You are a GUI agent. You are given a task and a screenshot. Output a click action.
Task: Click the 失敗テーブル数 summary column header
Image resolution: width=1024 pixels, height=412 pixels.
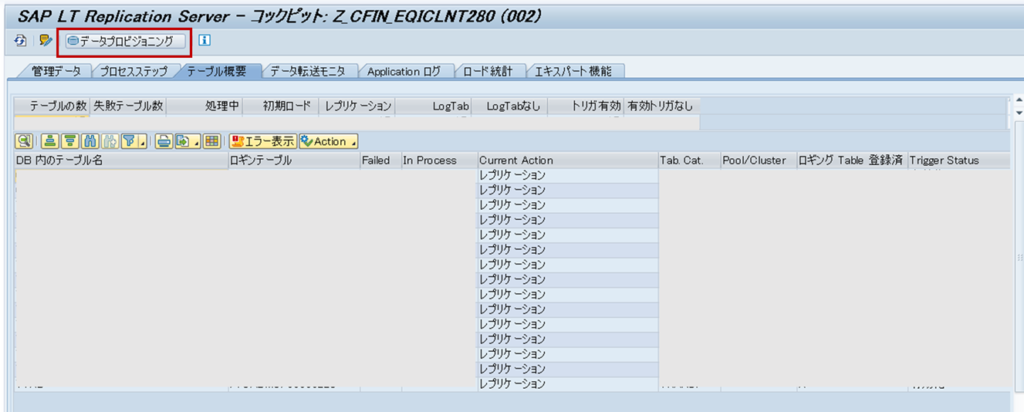pyautogui.click(x=128, y=106)
